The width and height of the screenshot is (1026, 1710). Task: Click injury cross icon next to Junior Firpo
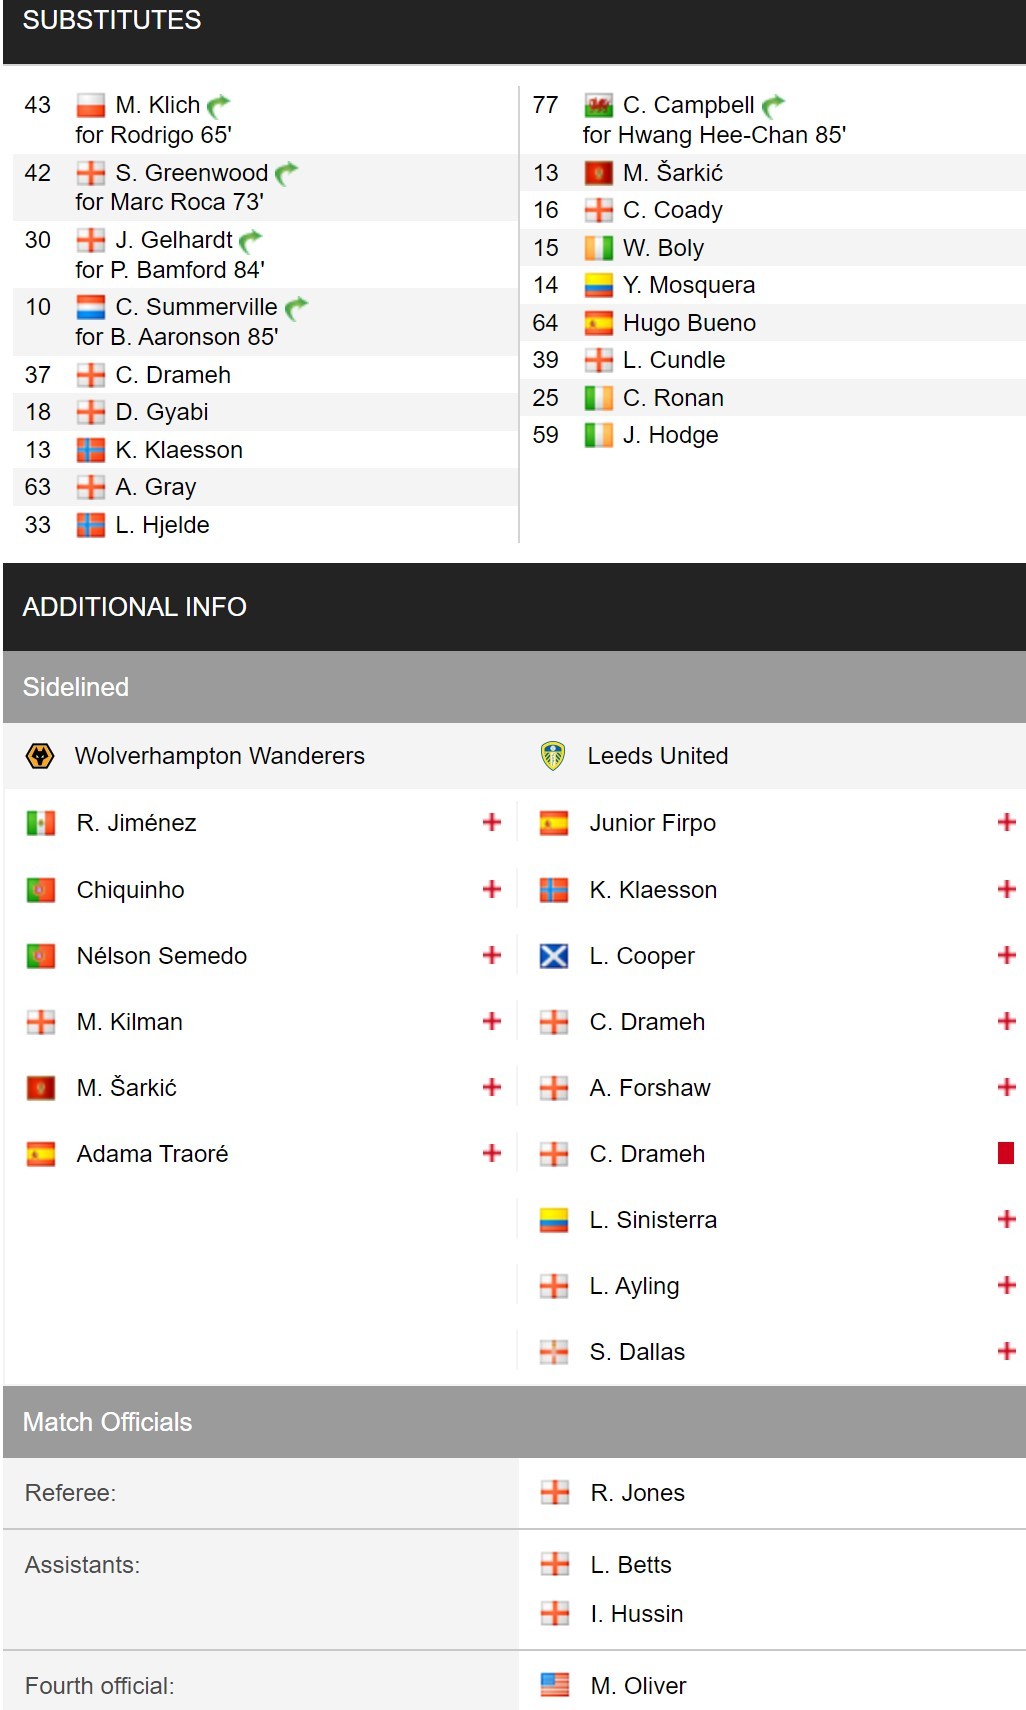pos(1007,822)
